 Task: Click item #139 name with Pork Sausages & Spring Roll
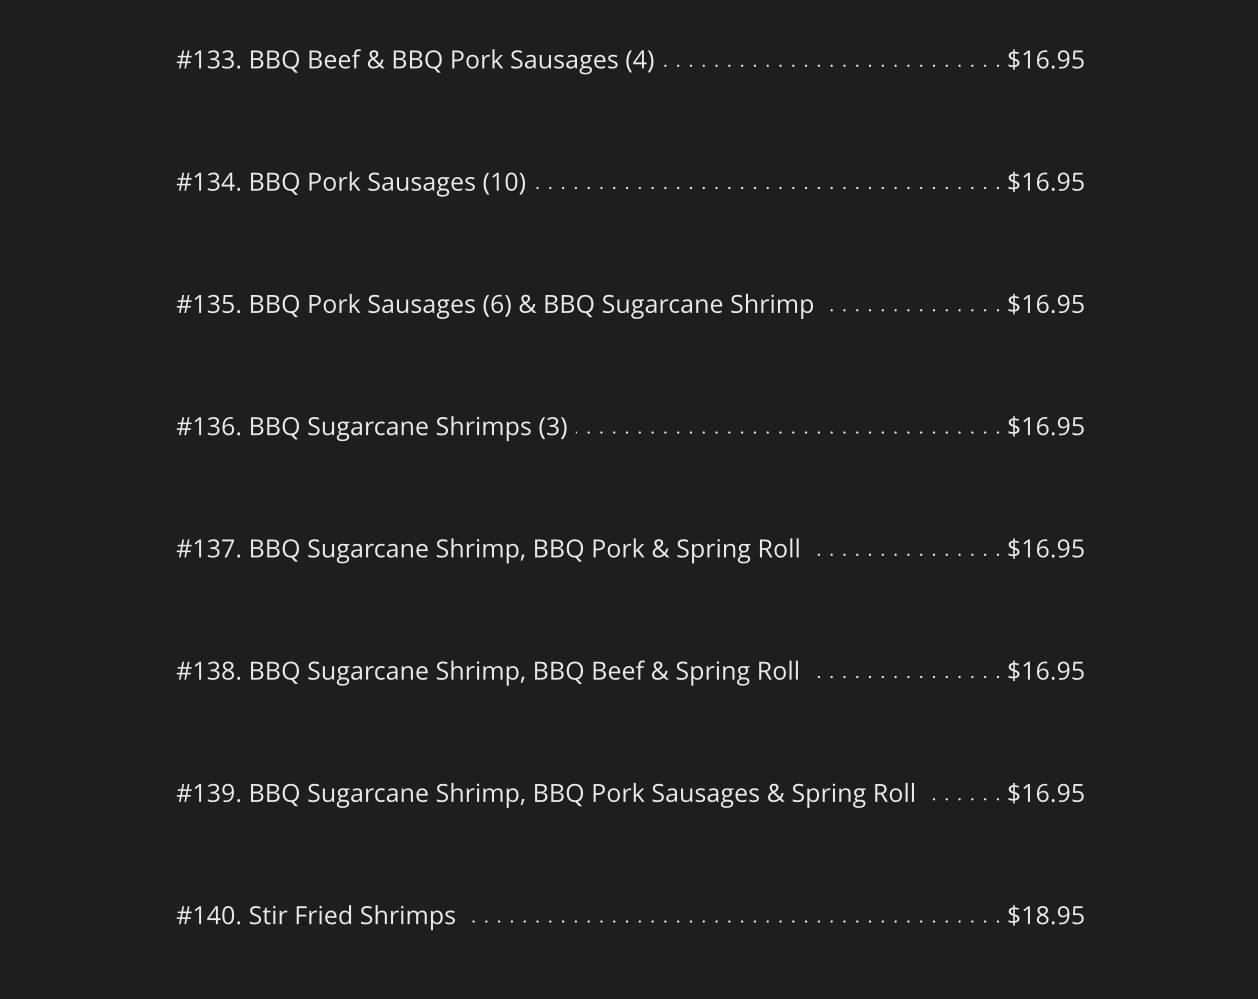546,793
